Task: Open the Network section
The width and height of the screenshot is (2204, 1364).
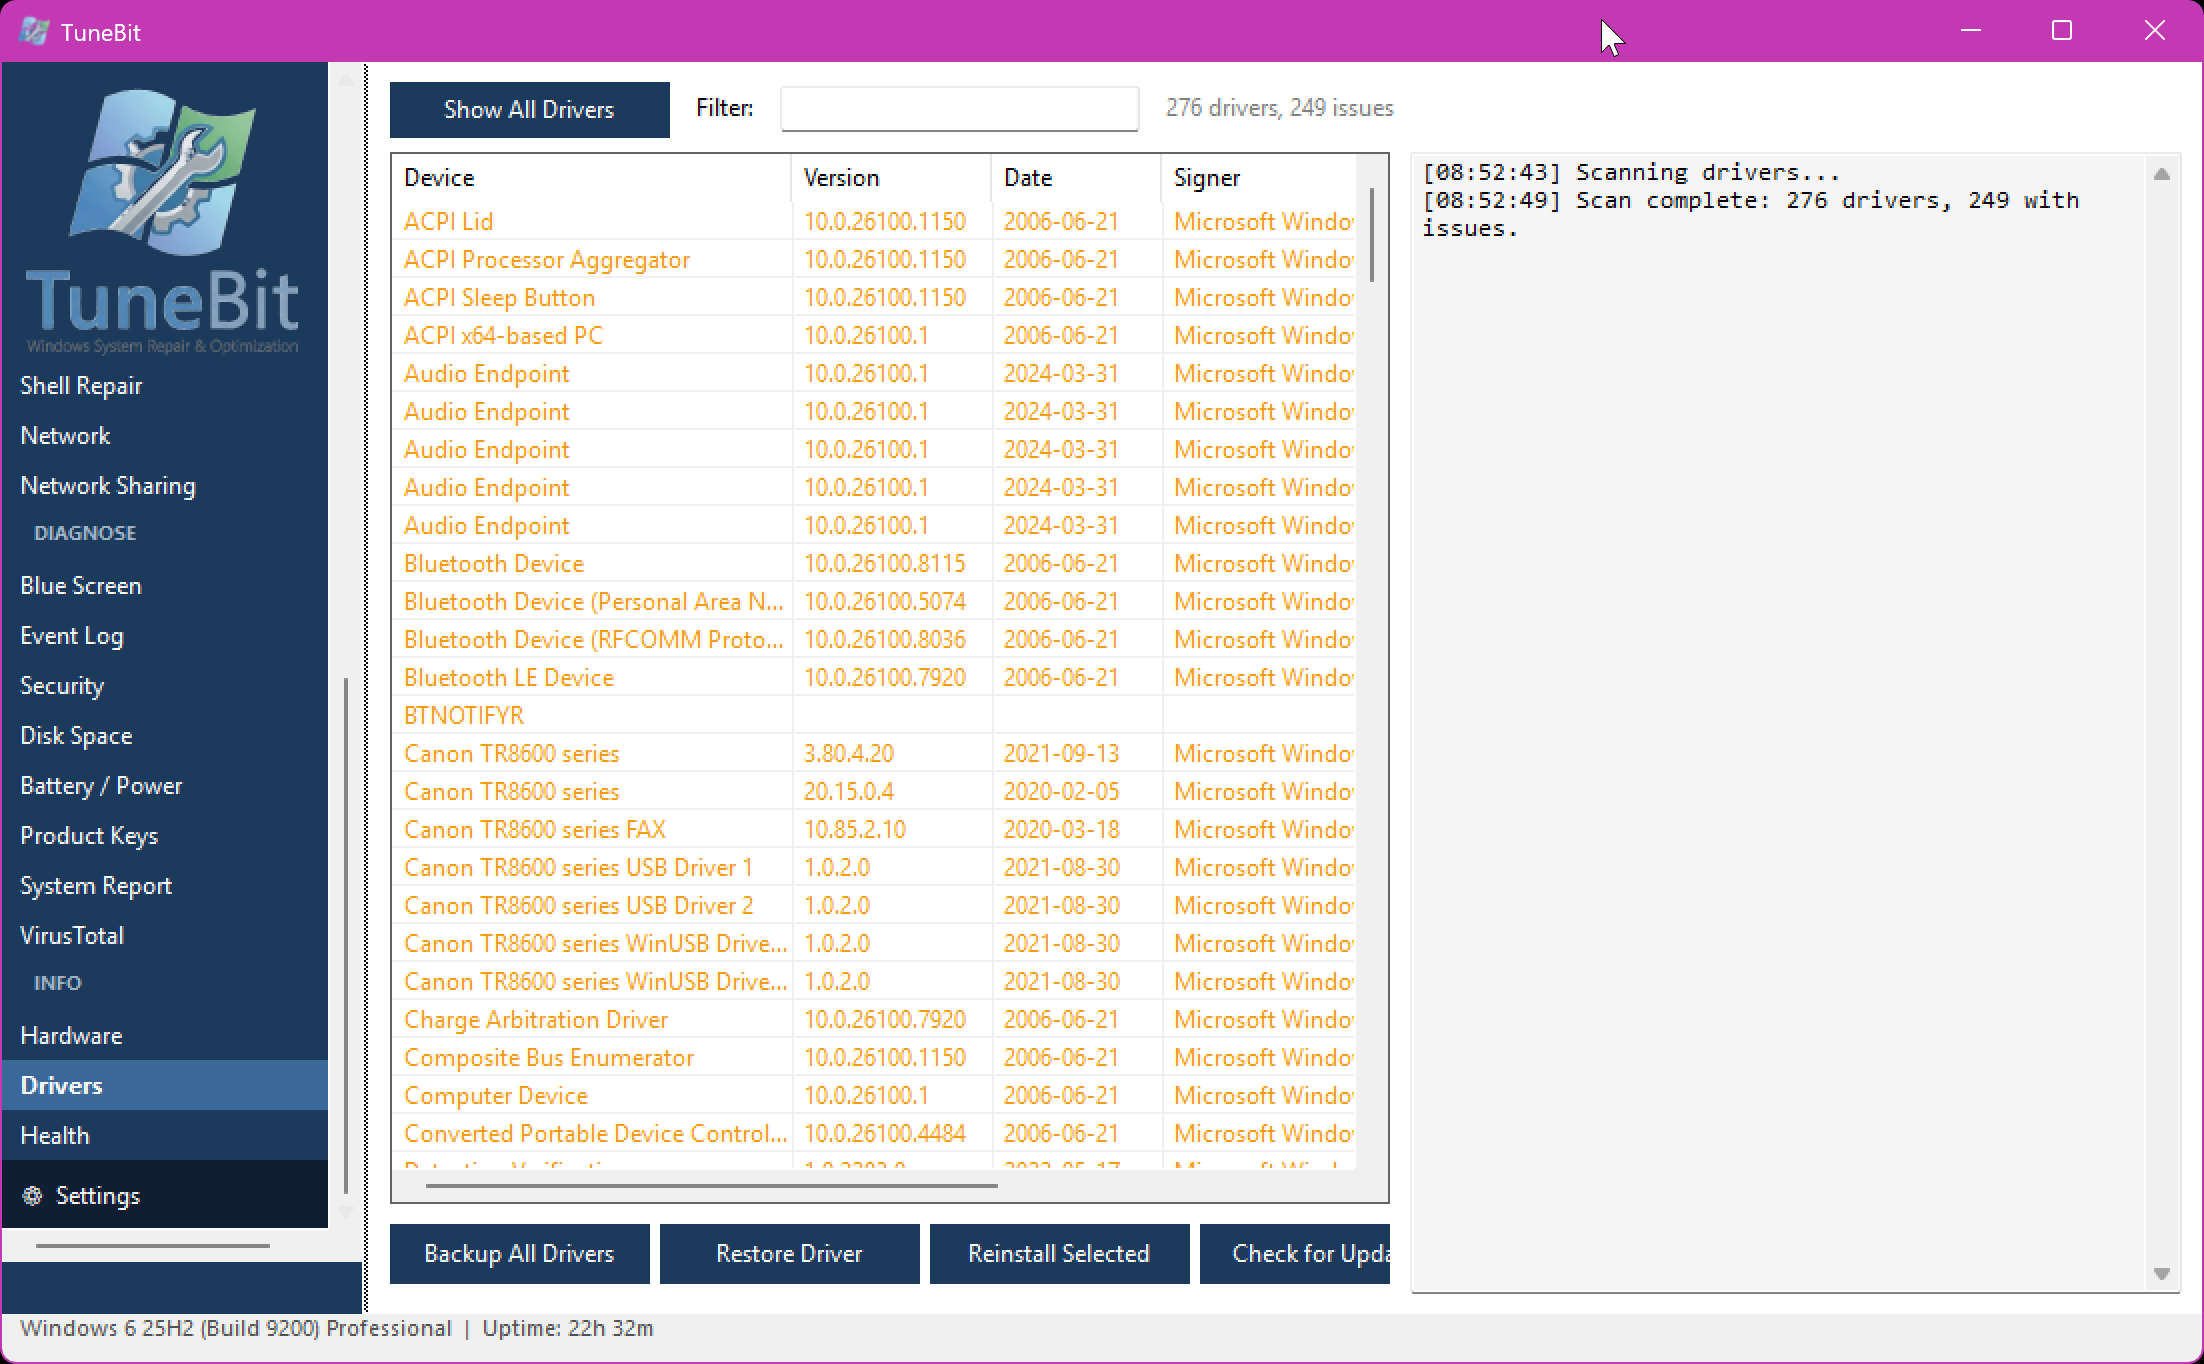Action: click(165, 435)
